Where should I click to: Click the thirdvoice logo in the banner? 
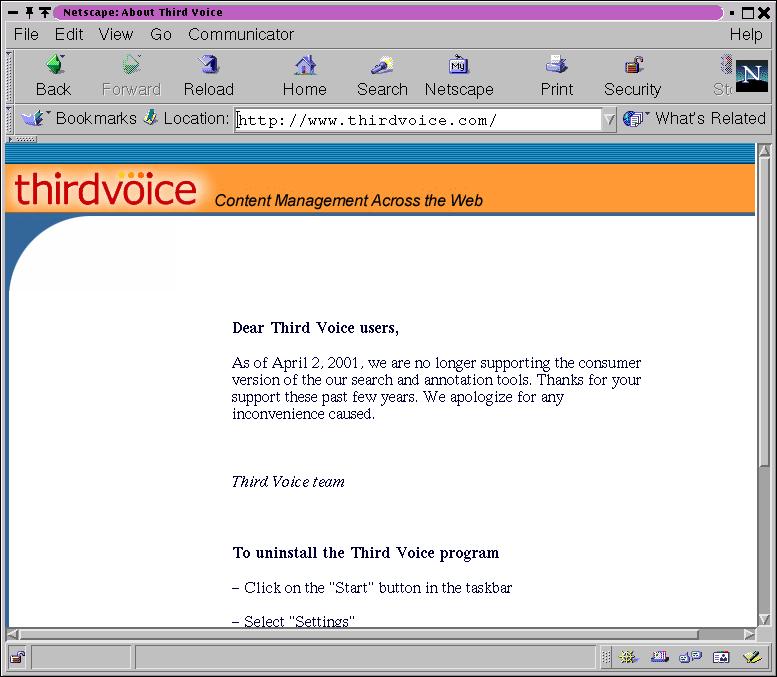pyautogui.click(x=106, y=189)
